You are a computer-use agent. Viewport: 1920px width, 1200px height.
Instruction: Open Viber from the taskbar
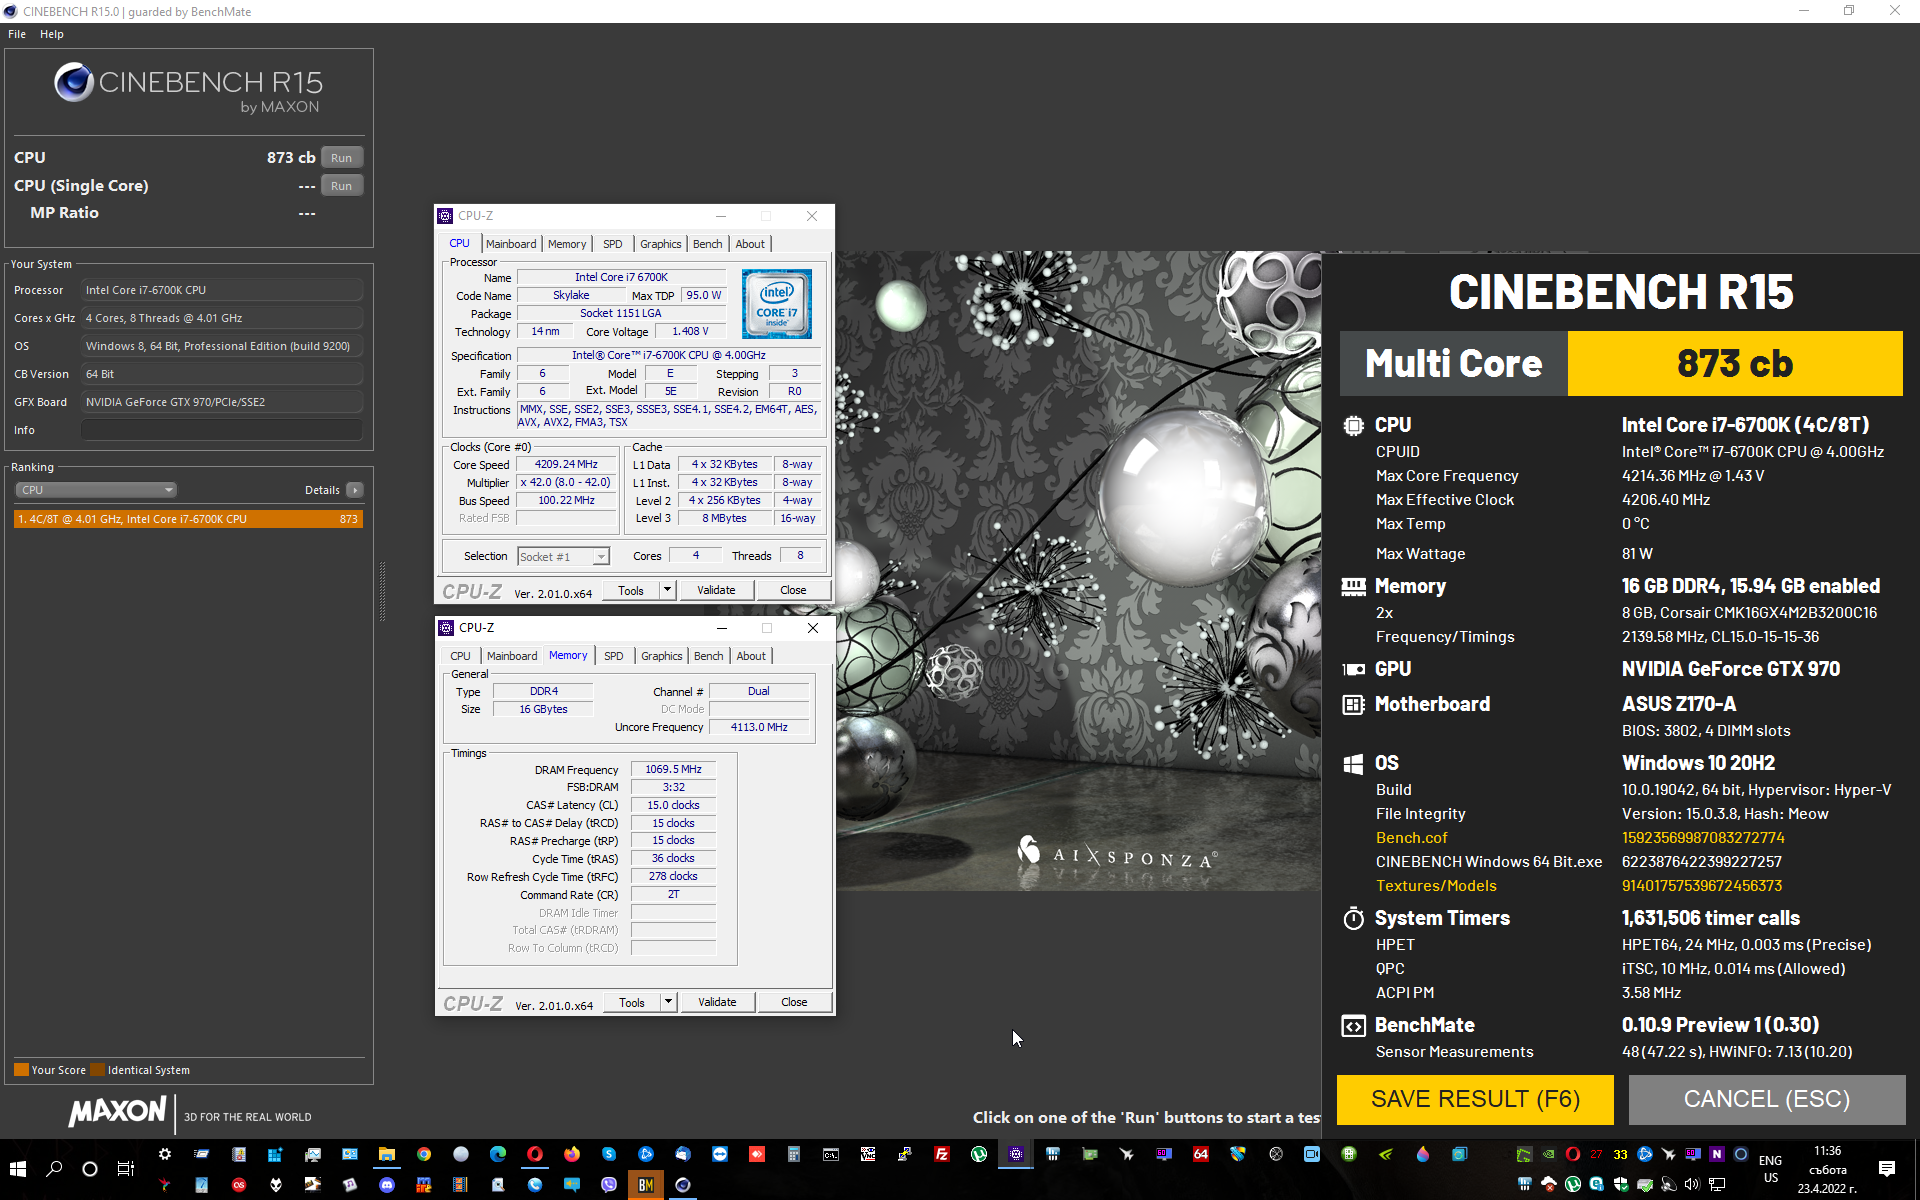pos(609,1185)
